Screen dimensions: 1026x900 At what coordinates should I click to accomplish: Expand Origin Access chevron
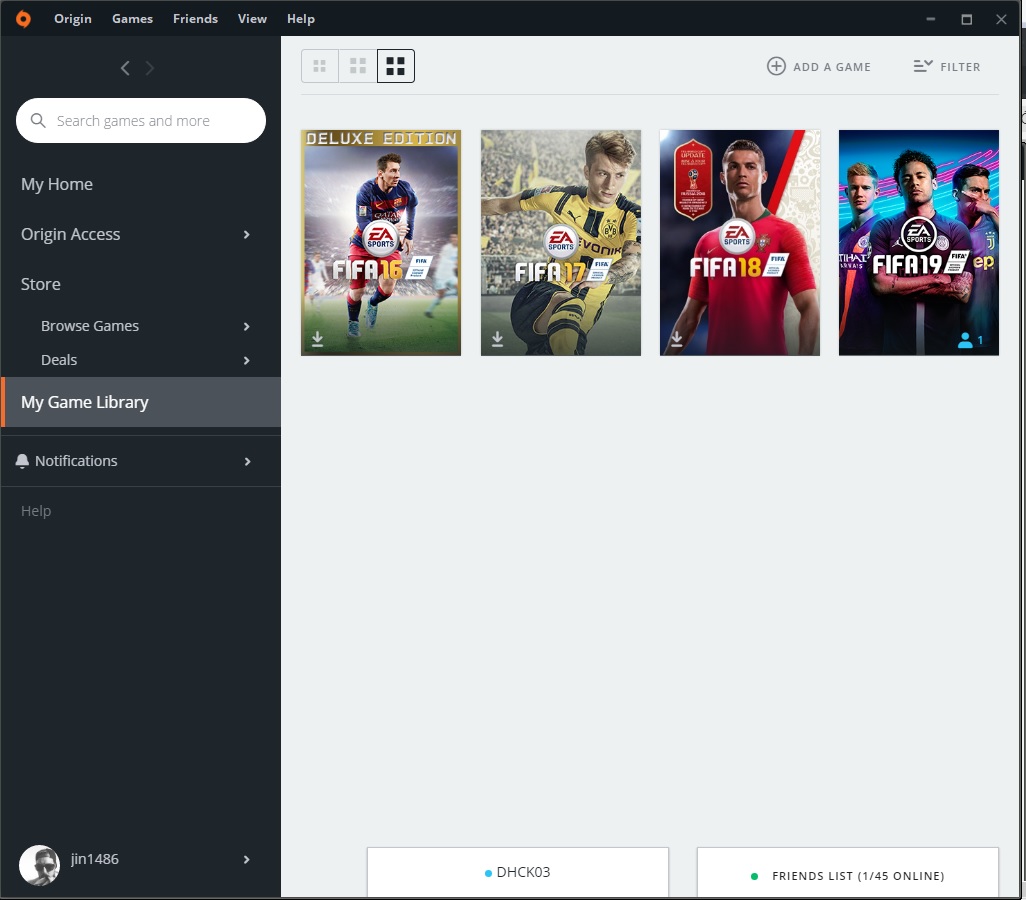point(247,234)
